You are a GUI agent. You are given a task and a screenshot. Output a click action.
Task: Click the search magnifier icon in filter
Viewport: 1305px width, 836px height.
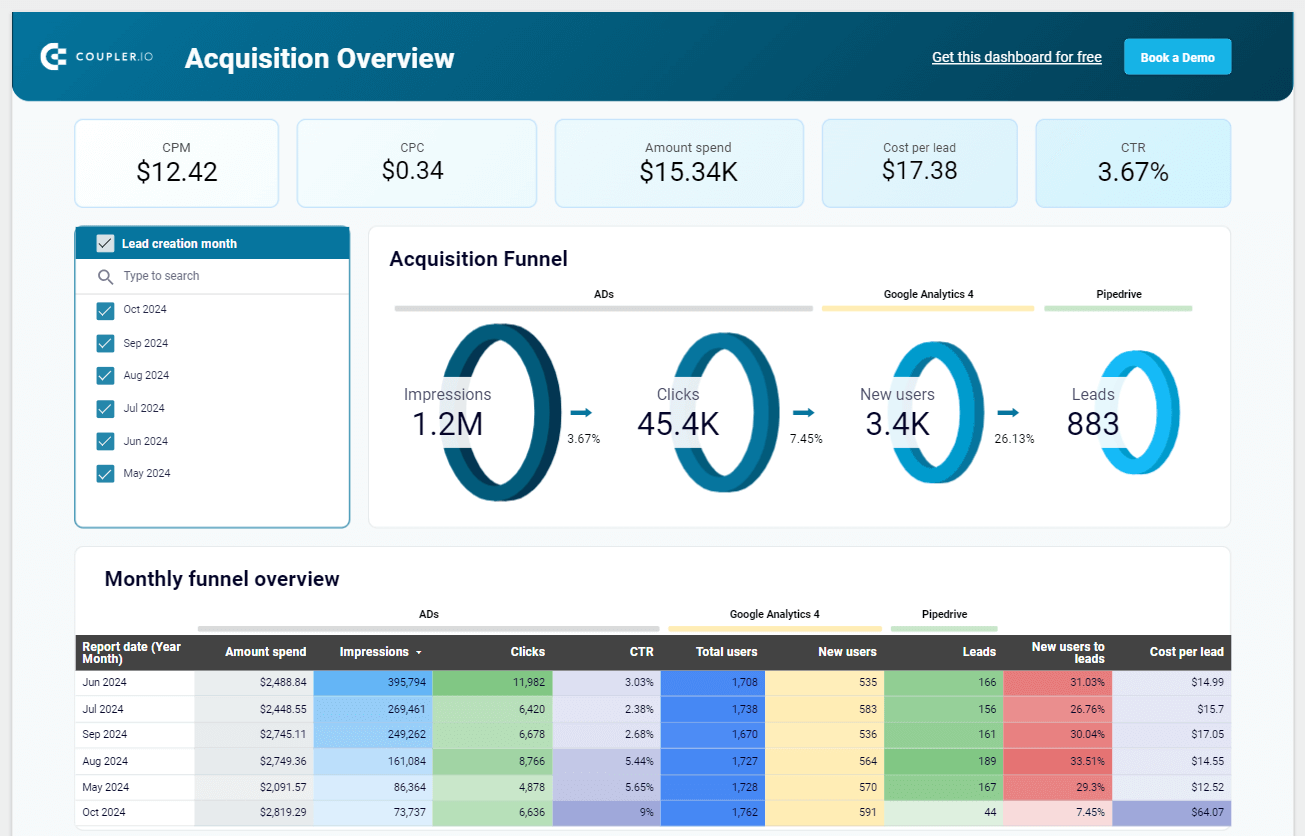tap(105, 277)
